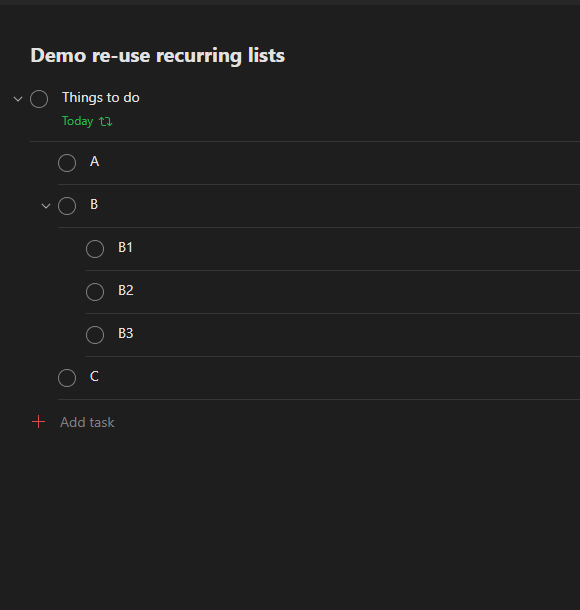This screenshot has height=610, width=580.
Task: Collapse the Things to do sub-tasks
Action: 18,99
